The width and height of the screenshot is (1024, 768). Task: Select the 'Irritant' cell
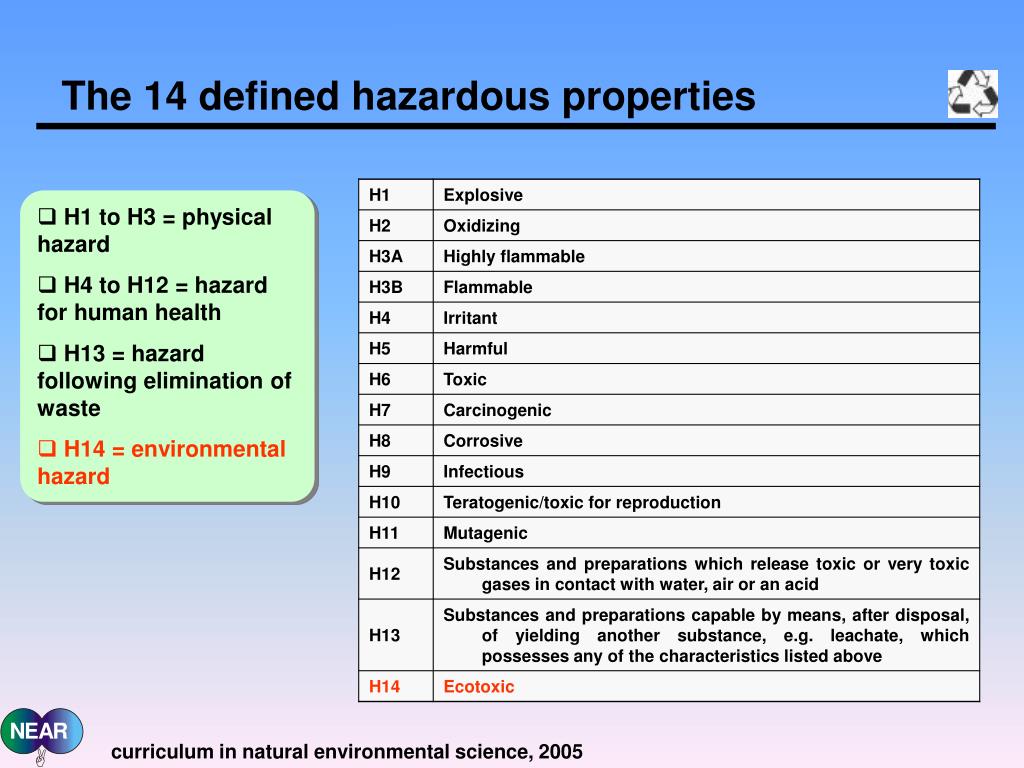(706, 317)
